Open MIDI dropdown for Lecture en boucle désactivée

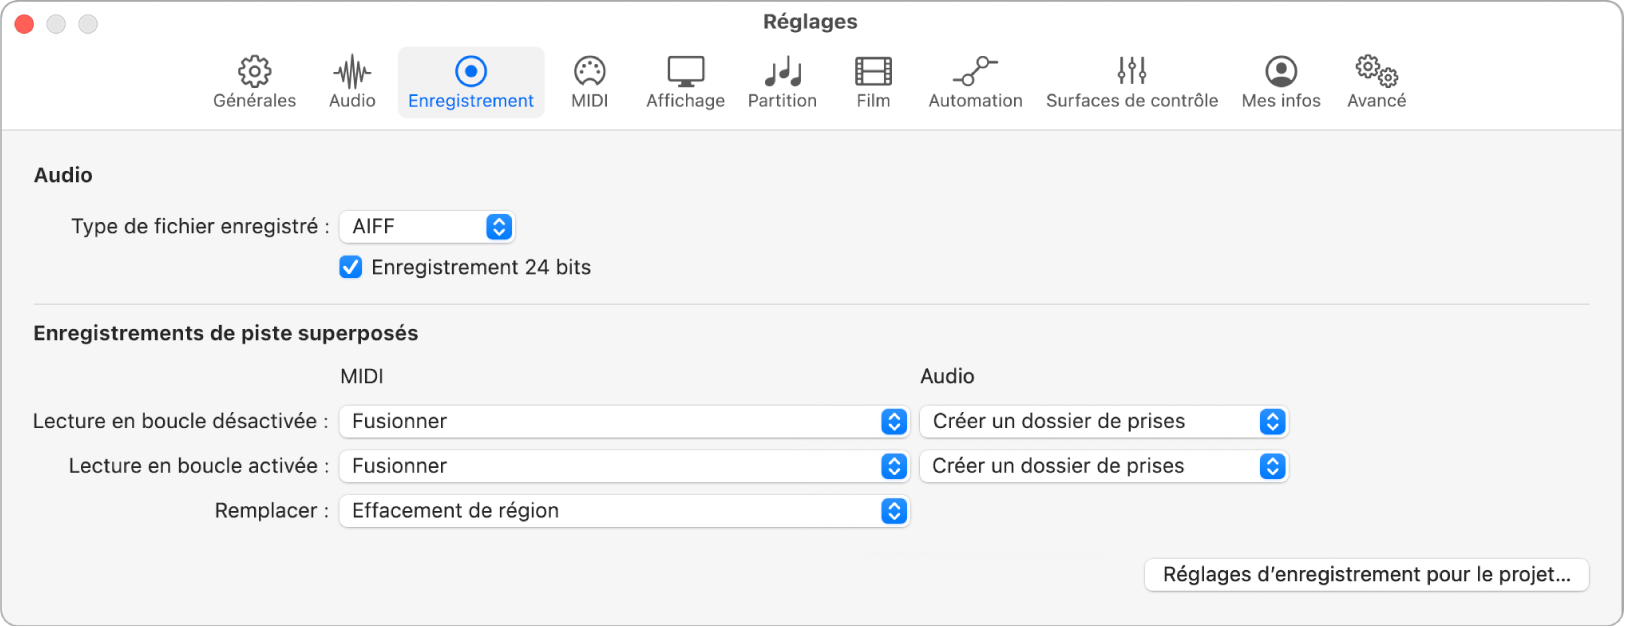(x=624, y=421)
